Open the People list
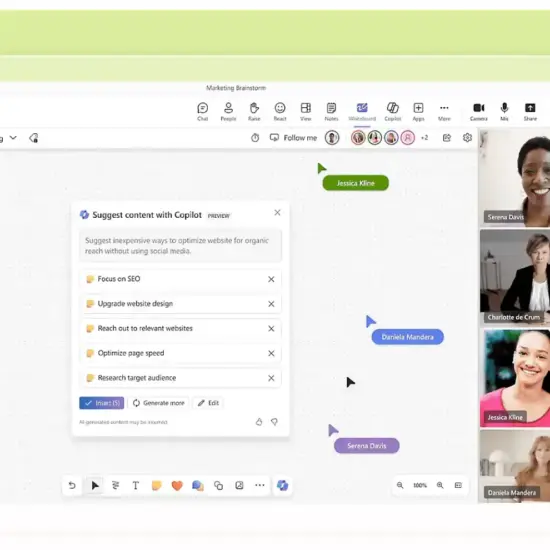550x550 pixels. [x=228, y=112]
